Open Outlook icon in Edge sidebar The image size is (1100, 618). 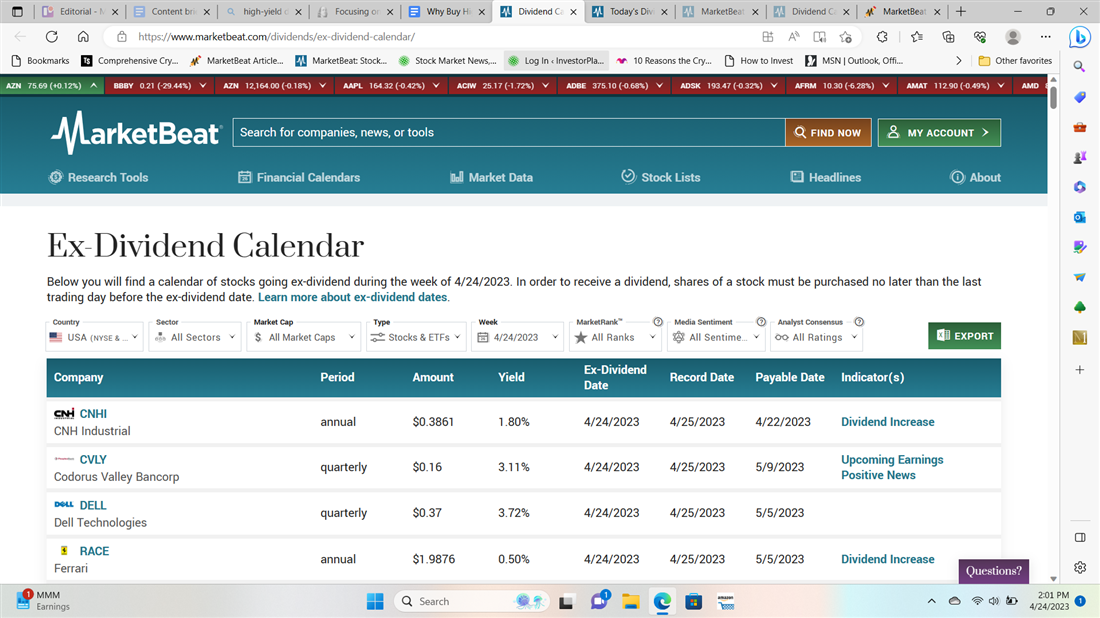1080,217
